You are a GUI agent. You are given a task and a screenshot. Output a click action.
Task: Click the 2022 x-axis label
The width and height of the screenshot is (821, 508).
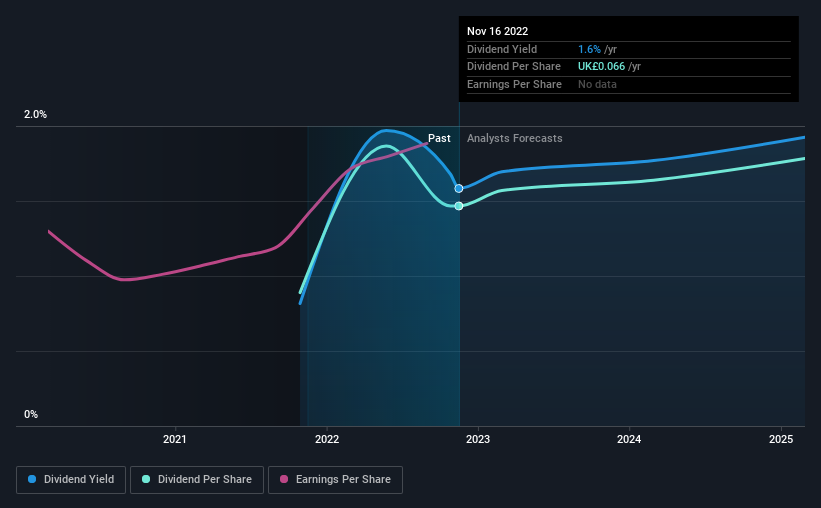pyautogui.click(x=327, y=439)
